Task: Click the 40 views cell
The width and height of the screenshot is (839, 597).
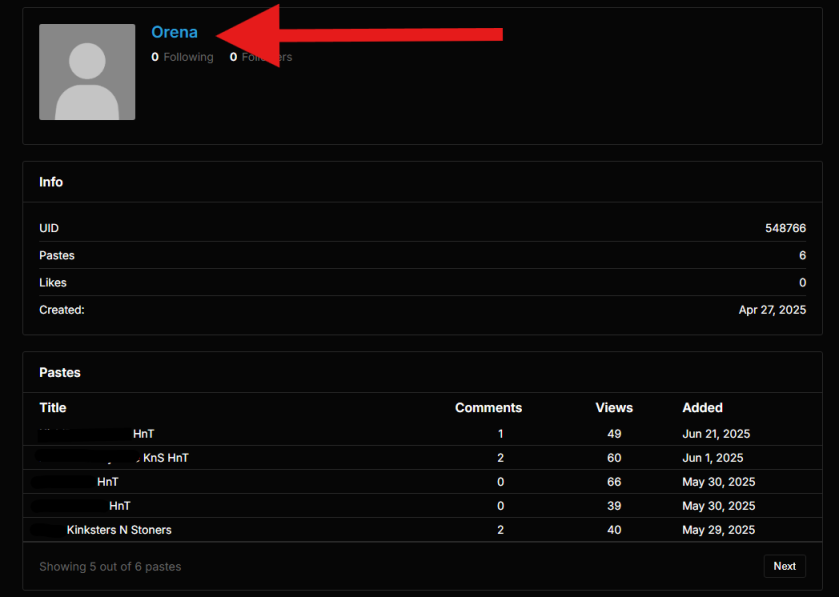Action: 614,530
